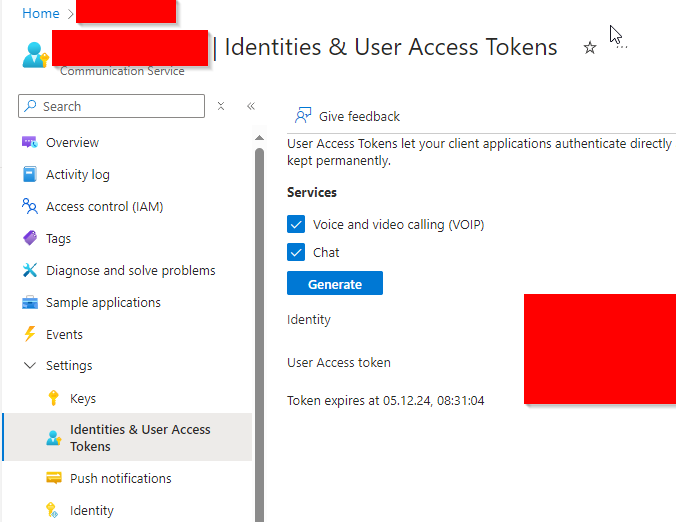
Task: Click the Diagnose wrench icon
Action: 29,270
